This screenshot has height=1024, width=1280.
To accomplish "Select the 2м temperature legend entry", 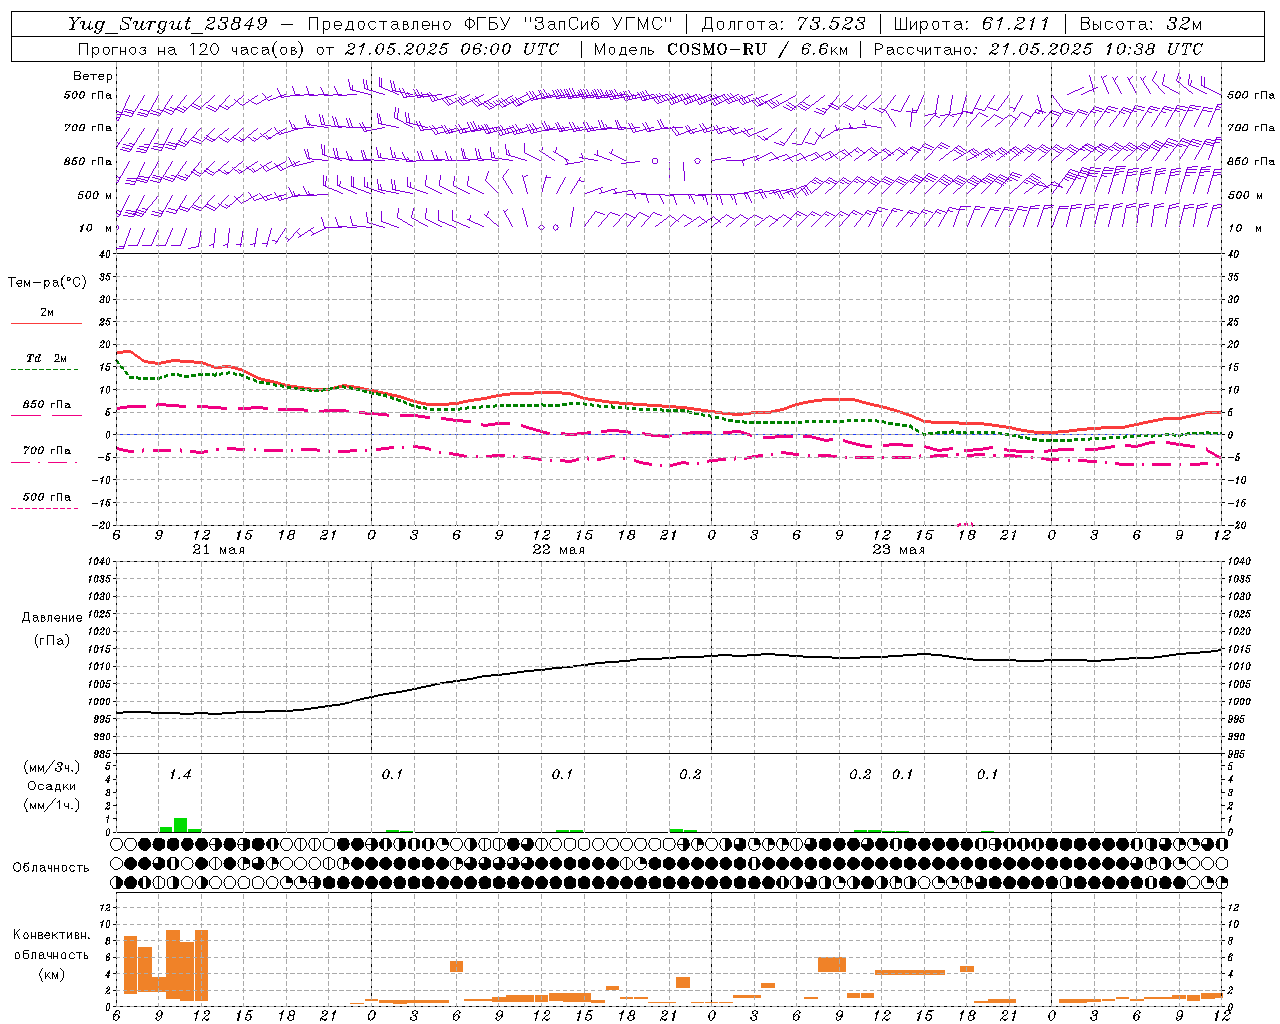I will click(47, 312).
